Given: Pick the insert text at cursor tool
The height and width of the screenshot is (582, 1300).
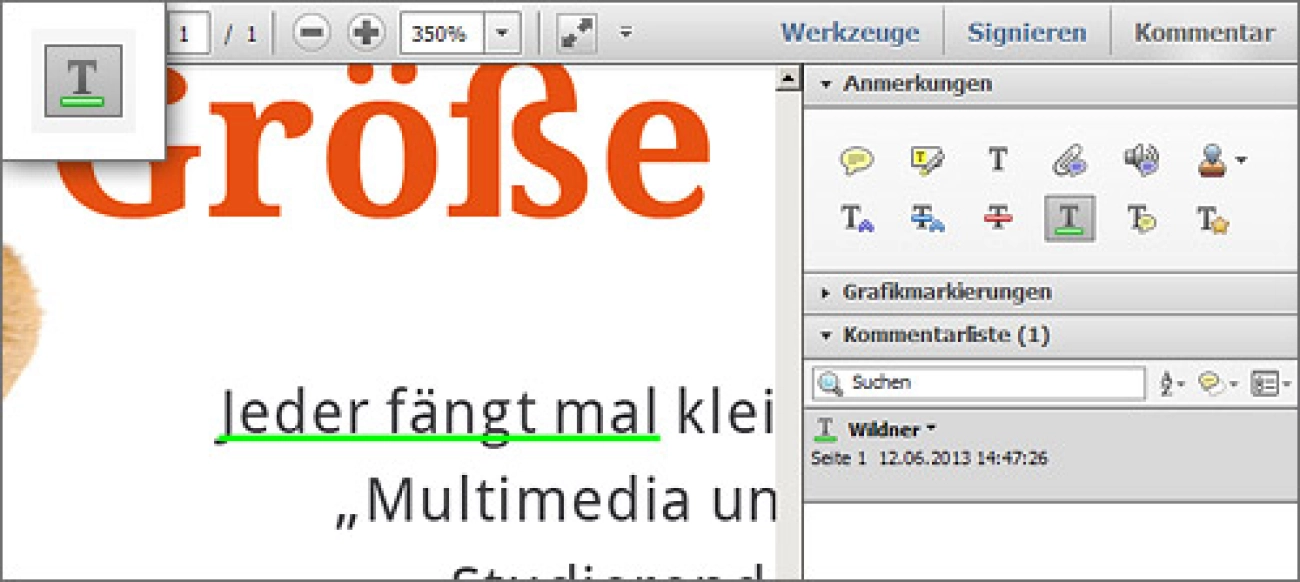Looking at the screenshot, I should pos(855,218).
